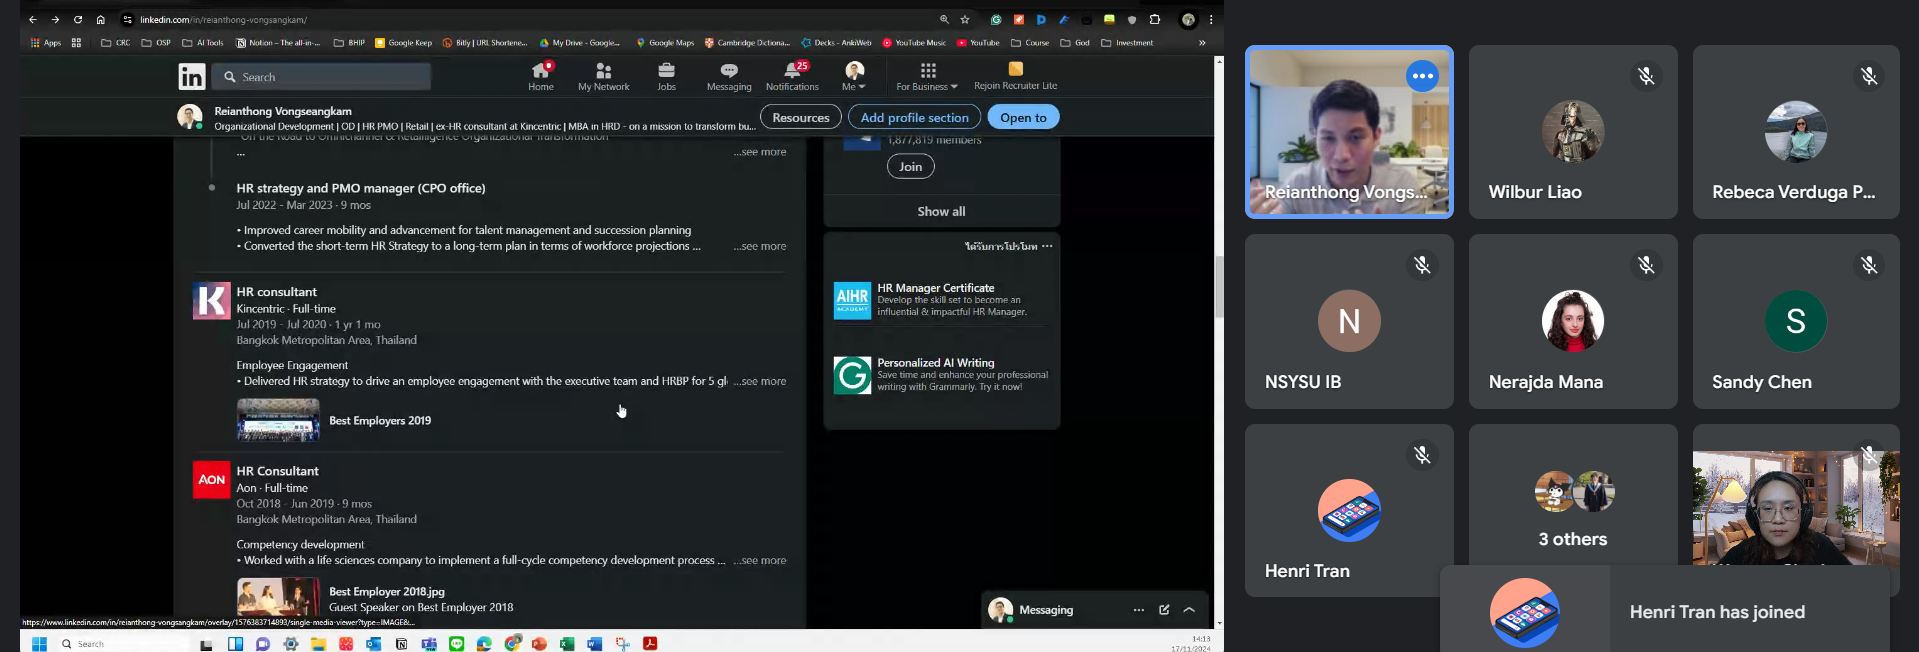This screenshot has width=1919, height=652.
Task: Reload the LinkedIn page
Action: point(78,19)
